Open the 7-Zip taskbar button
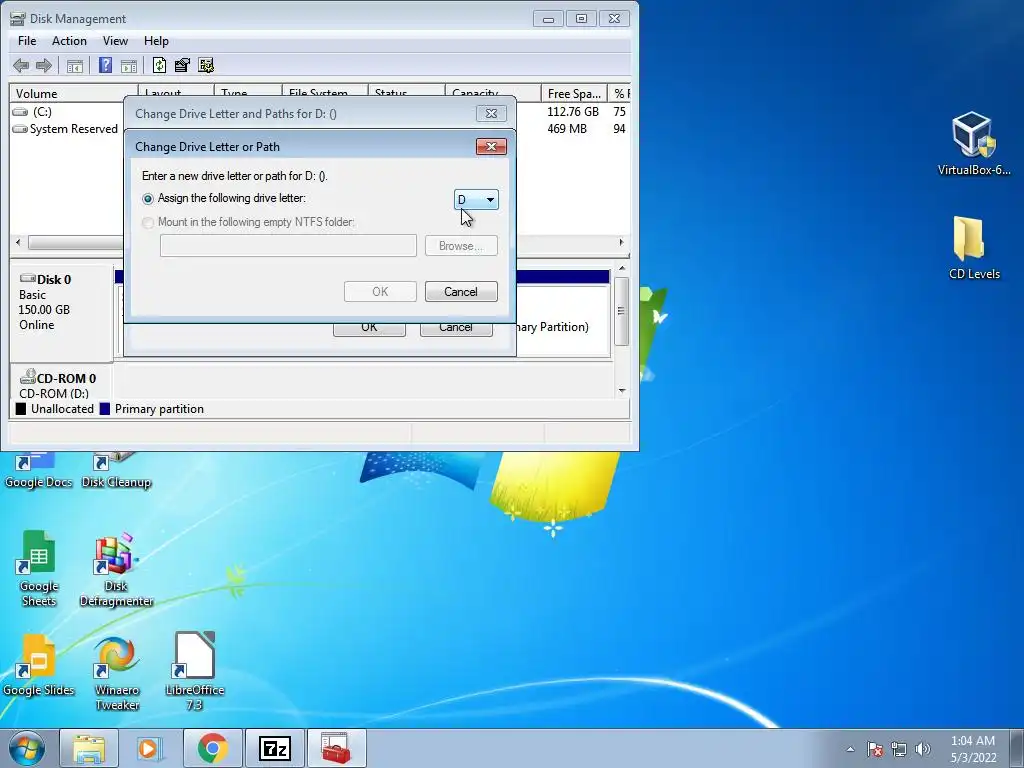1024x768 pixels. [274, 748]
